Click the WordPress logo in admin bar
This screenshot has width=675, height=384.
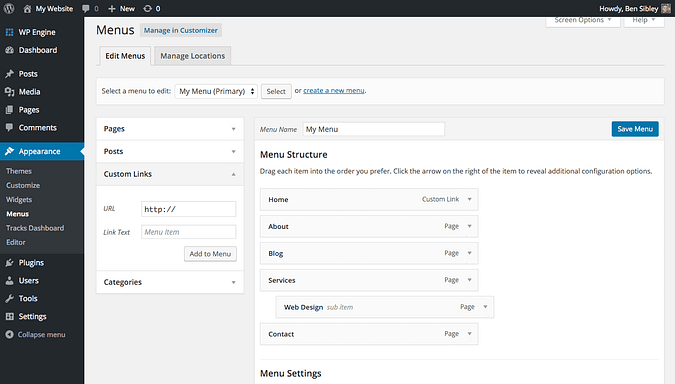[9, 9]
